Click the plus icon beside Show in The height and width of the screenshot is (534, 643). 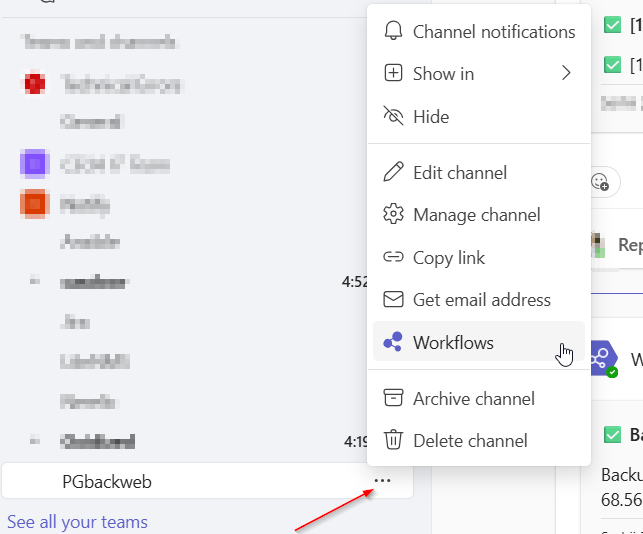(x=394, y=73)
